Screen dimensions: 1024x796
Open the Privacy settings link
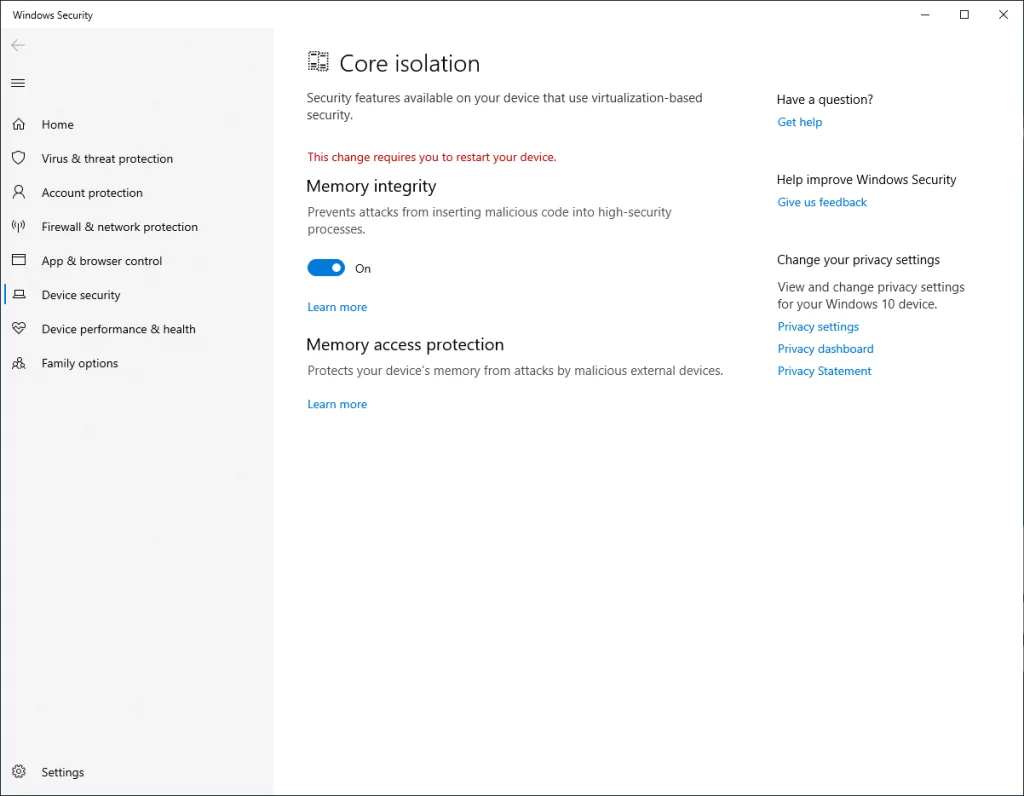pos(818,326)
